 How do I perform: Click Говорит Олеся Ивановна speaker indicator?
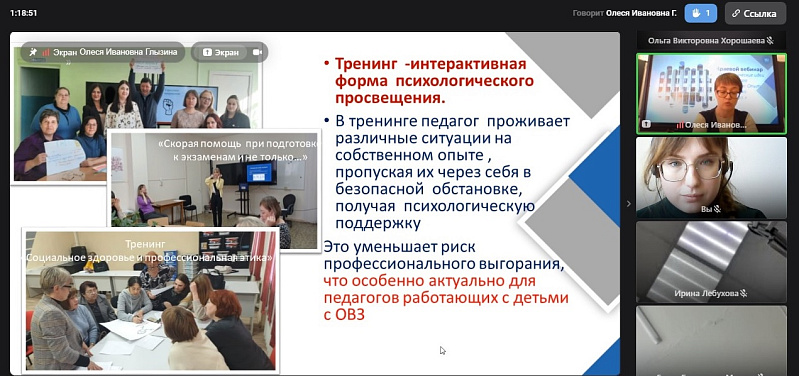(625, 14)
